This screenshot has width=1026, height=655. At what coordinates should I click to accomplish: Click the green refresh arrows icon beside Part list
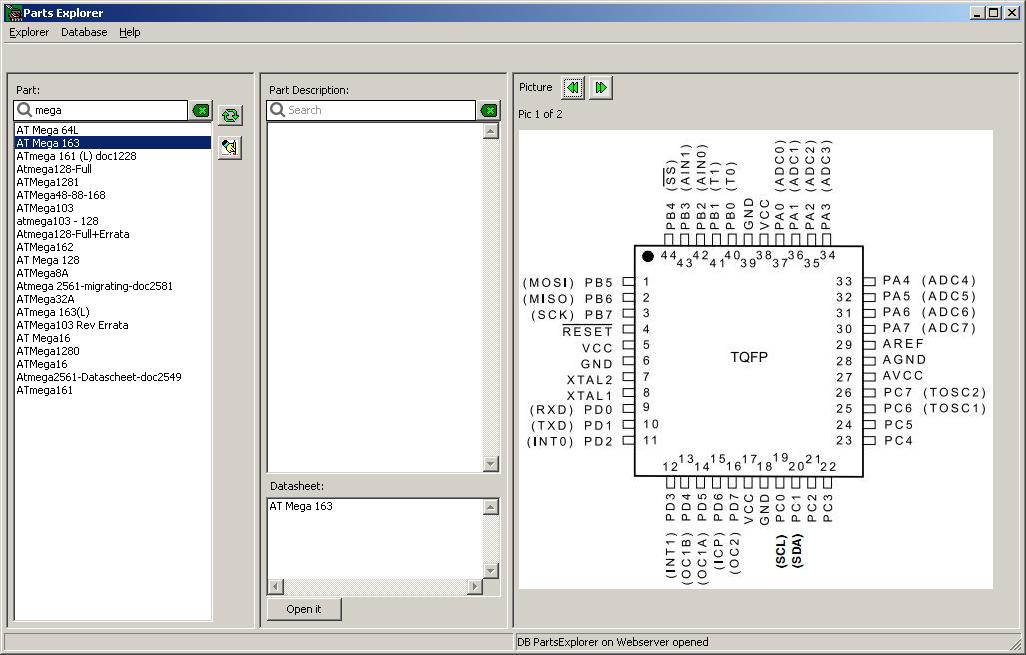click(x=230, y=116)
